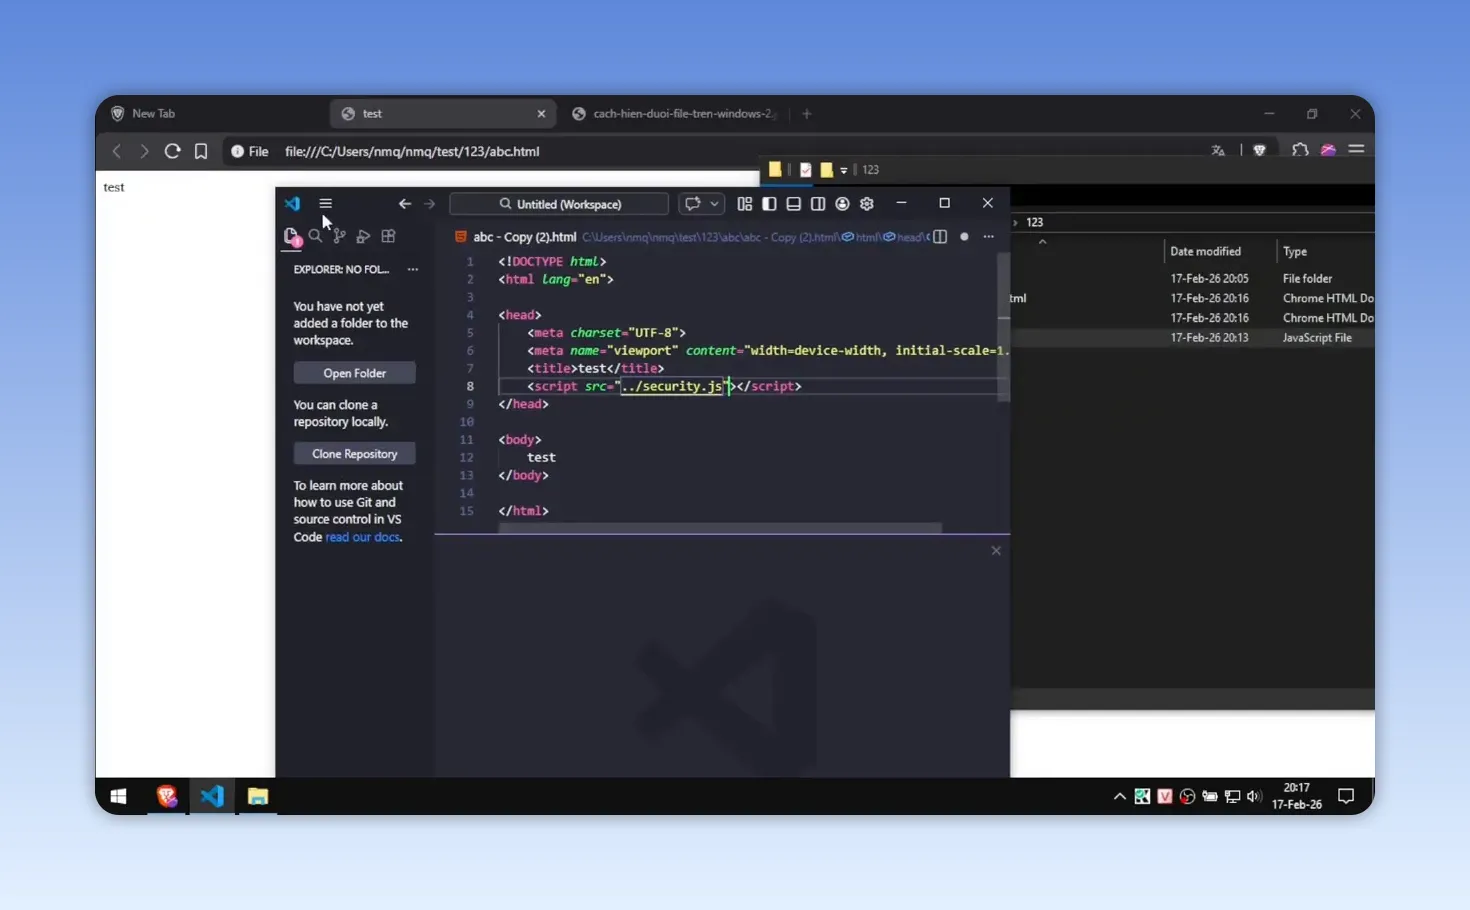The image size is (1470, 910).
Task: Go forward in the browser
Action: (x=144, y=151)
